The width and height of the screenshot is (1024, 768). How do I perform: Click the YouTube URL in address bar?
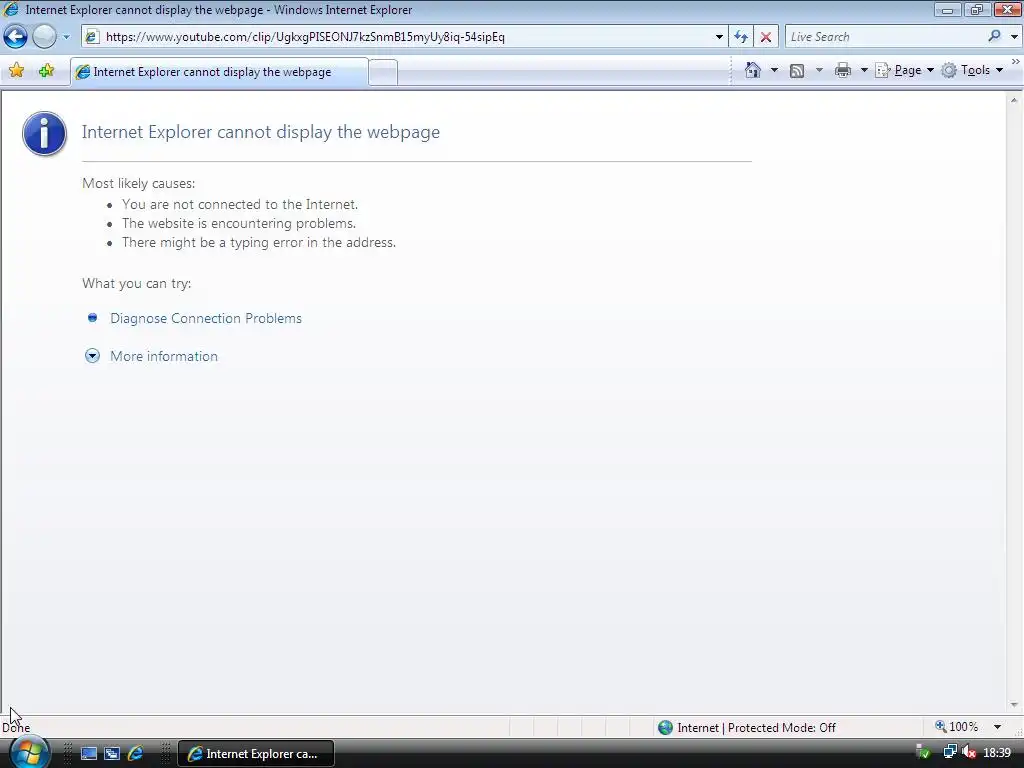305,37
